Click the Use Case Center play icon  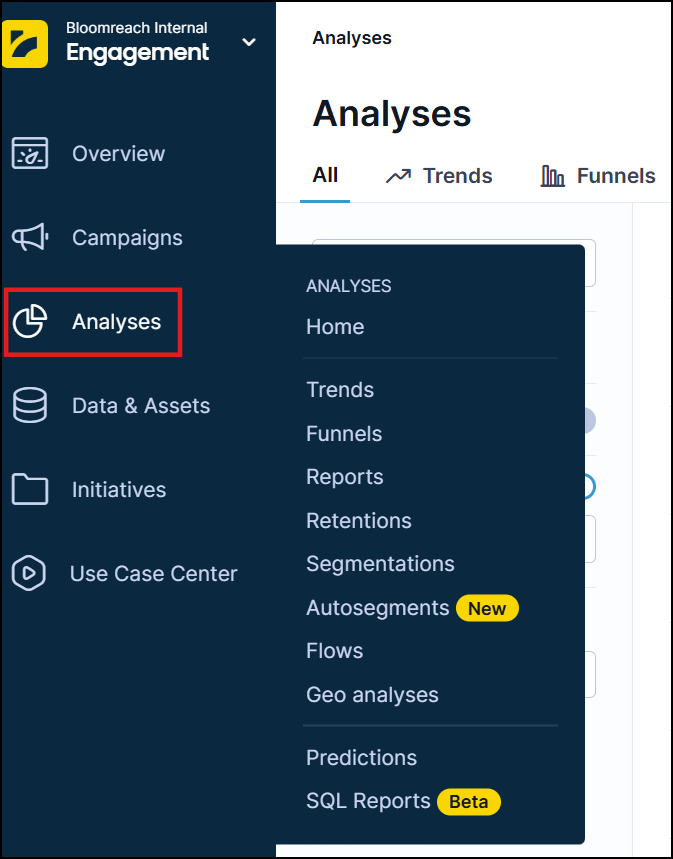pyautogui.click(x=28, y=573)
